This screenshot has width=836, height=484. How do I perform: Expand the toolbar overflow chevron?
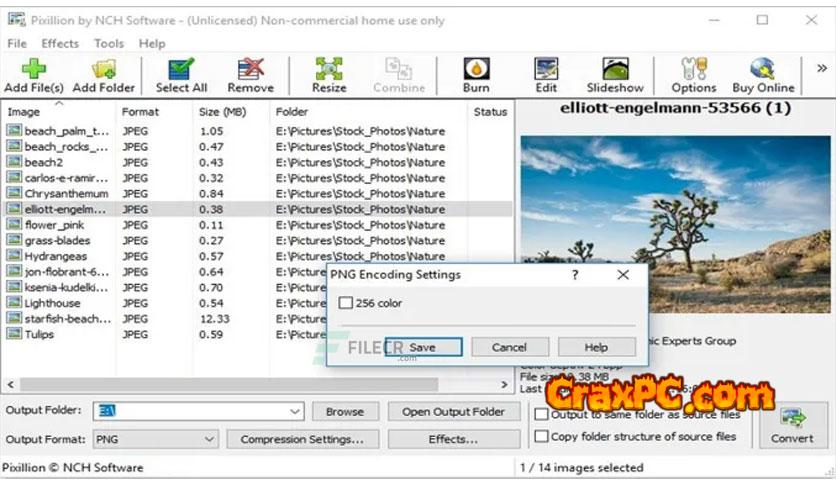tap(822, 68)
